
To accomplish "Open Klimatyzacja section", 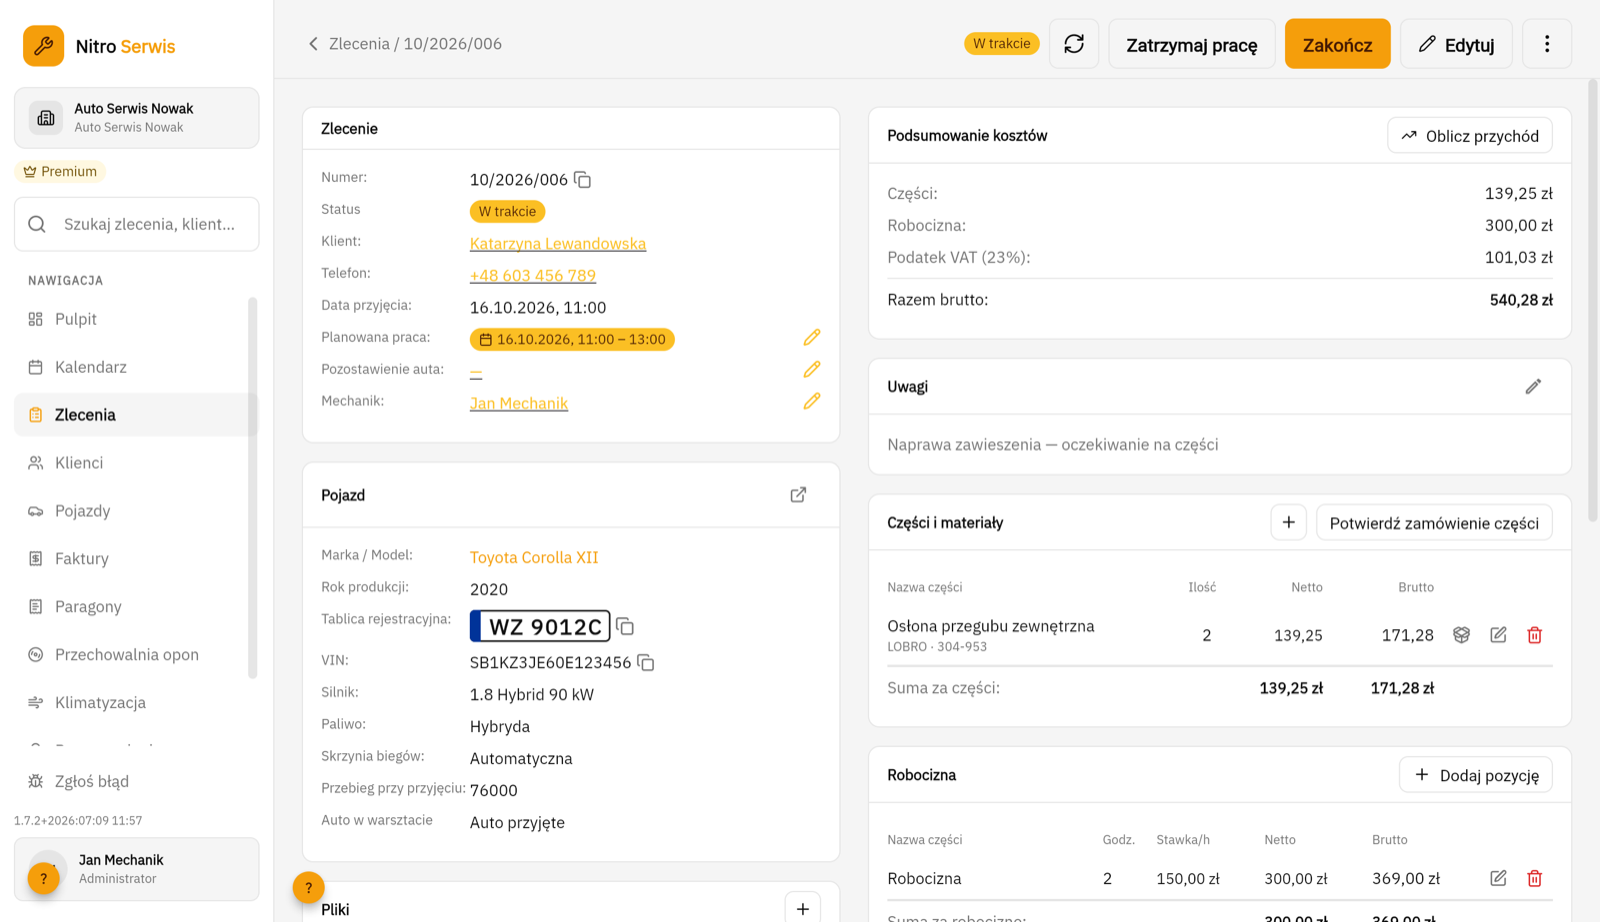I will click(136, 703).
